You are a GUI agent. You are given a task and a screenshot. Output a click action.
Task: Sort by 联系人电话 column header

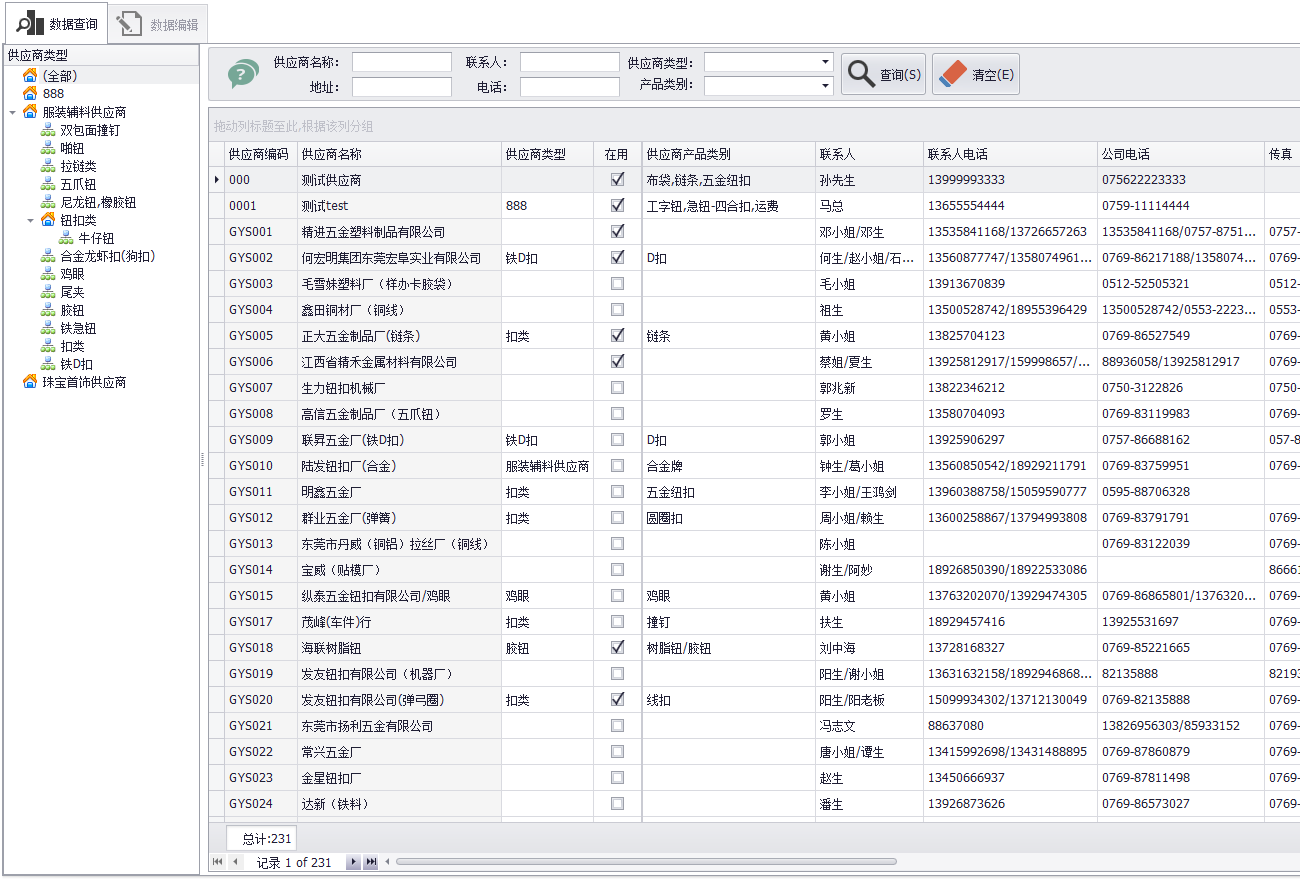pos(1010,154)
